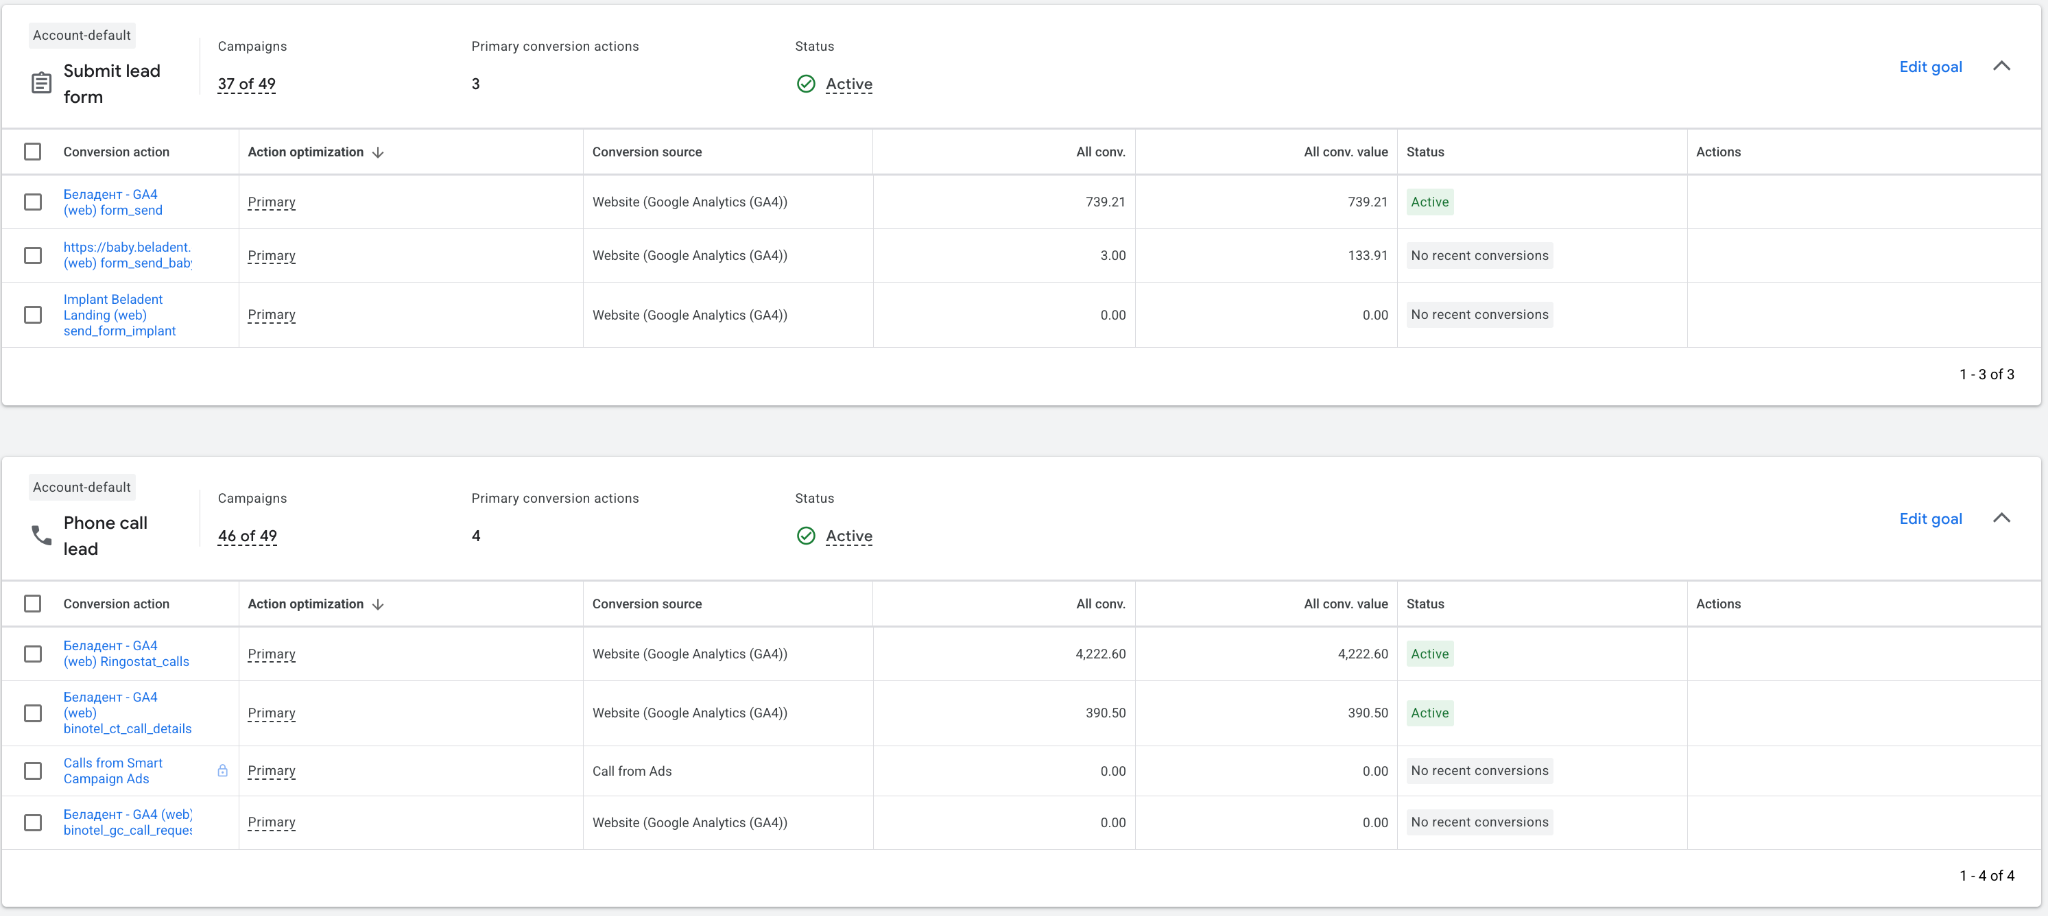
Task: Check the binotel_ct_call_details row checkbox
Action: tap(33, 713)
